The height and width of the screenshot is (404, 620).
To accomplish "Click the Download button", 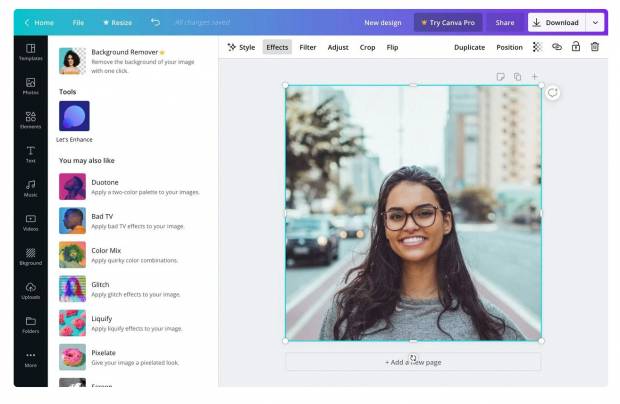I will coord(556,23).
